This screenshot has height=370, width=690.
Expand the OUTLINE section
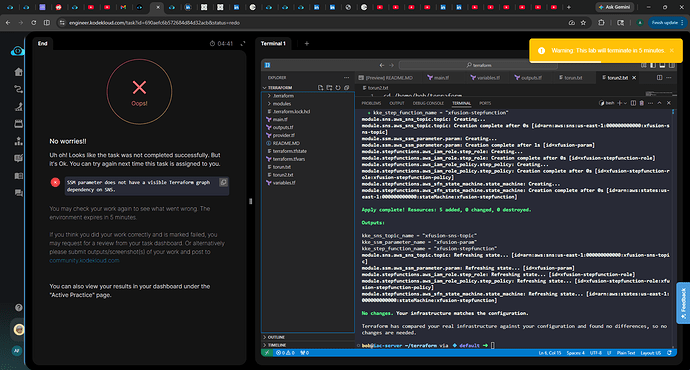click(308, 337)
